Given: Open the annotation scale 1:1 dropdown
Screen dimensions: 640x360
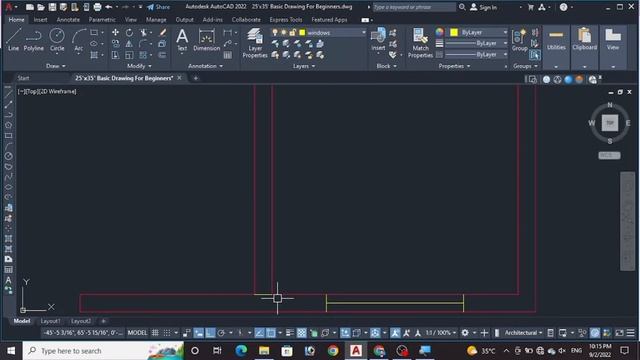Looking at the screenshot, I should point(441,333).
